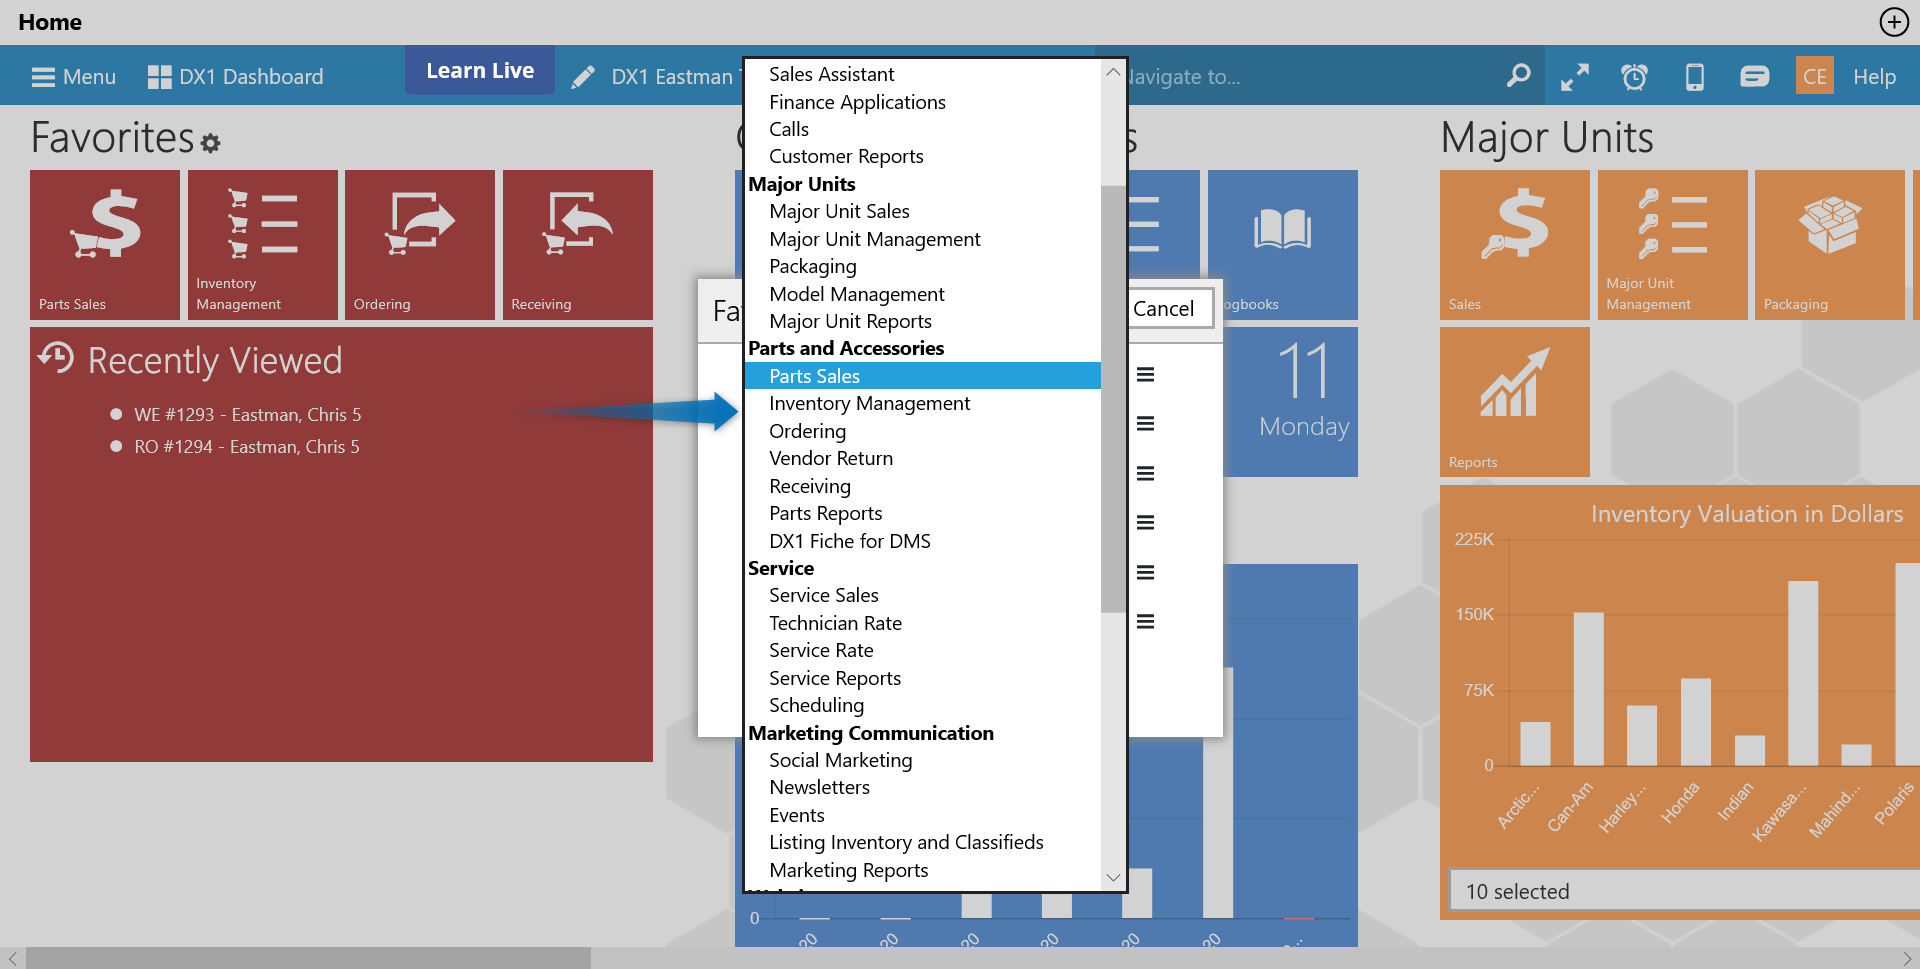This screenshot has height=969, width=1920.
Task: Select Service Sales option
Action: point(923,595)
